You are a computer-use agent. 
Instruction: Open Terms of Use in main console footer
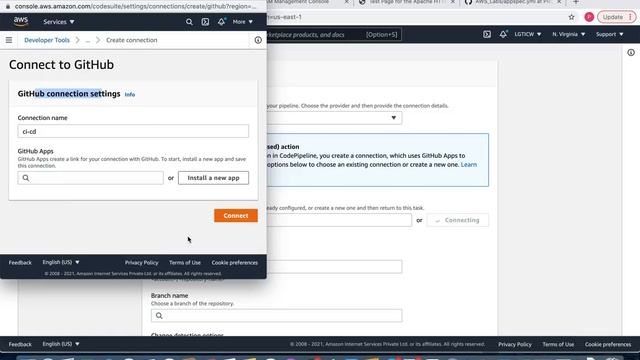(558, 344)
